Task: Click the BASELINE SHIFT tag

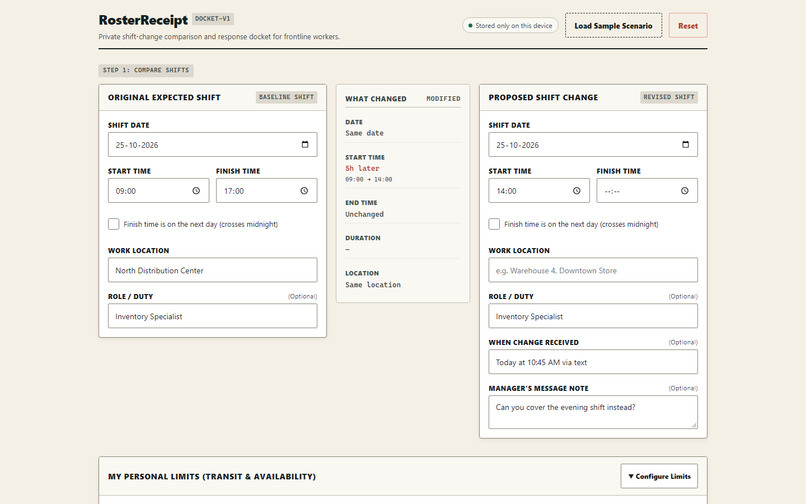Action: click(286, 97)
